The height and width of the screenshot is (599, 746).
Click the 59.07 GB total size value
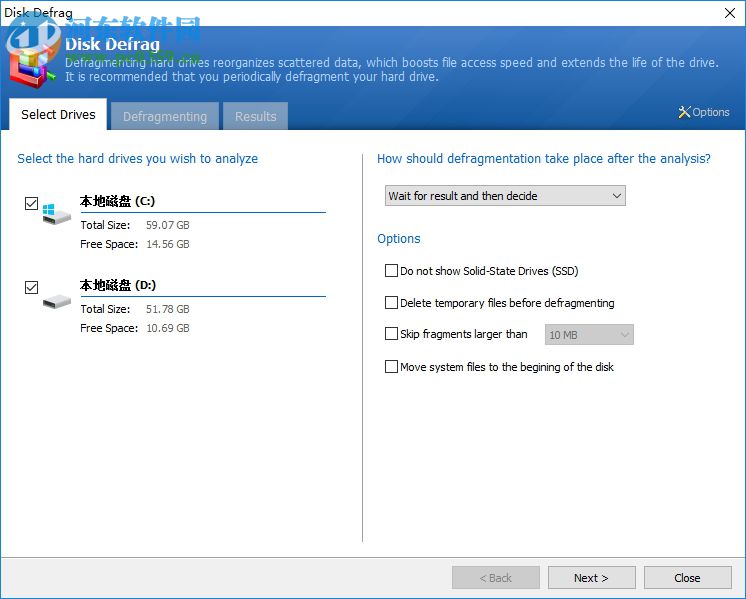click(167, 225)
